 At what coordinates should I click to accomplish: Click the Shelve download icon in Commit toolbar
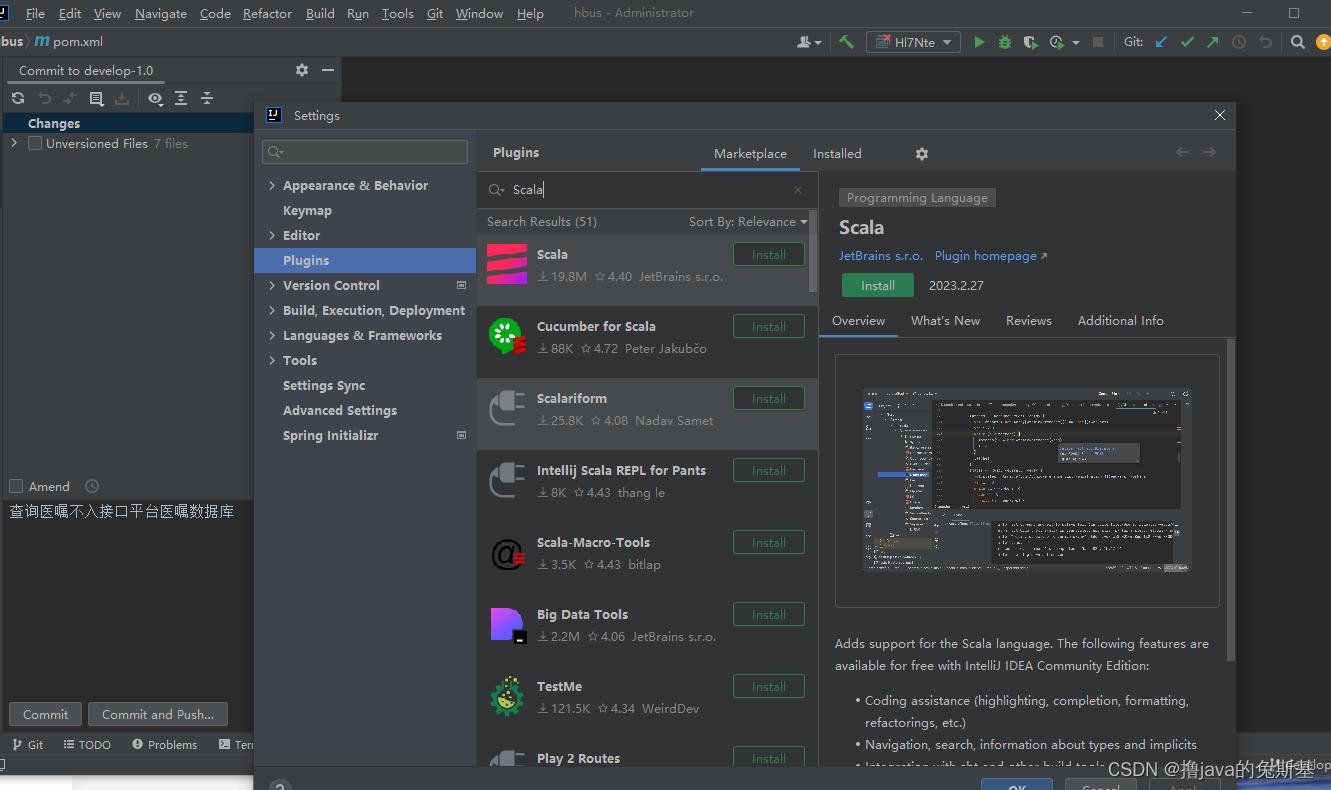point(122,98)
